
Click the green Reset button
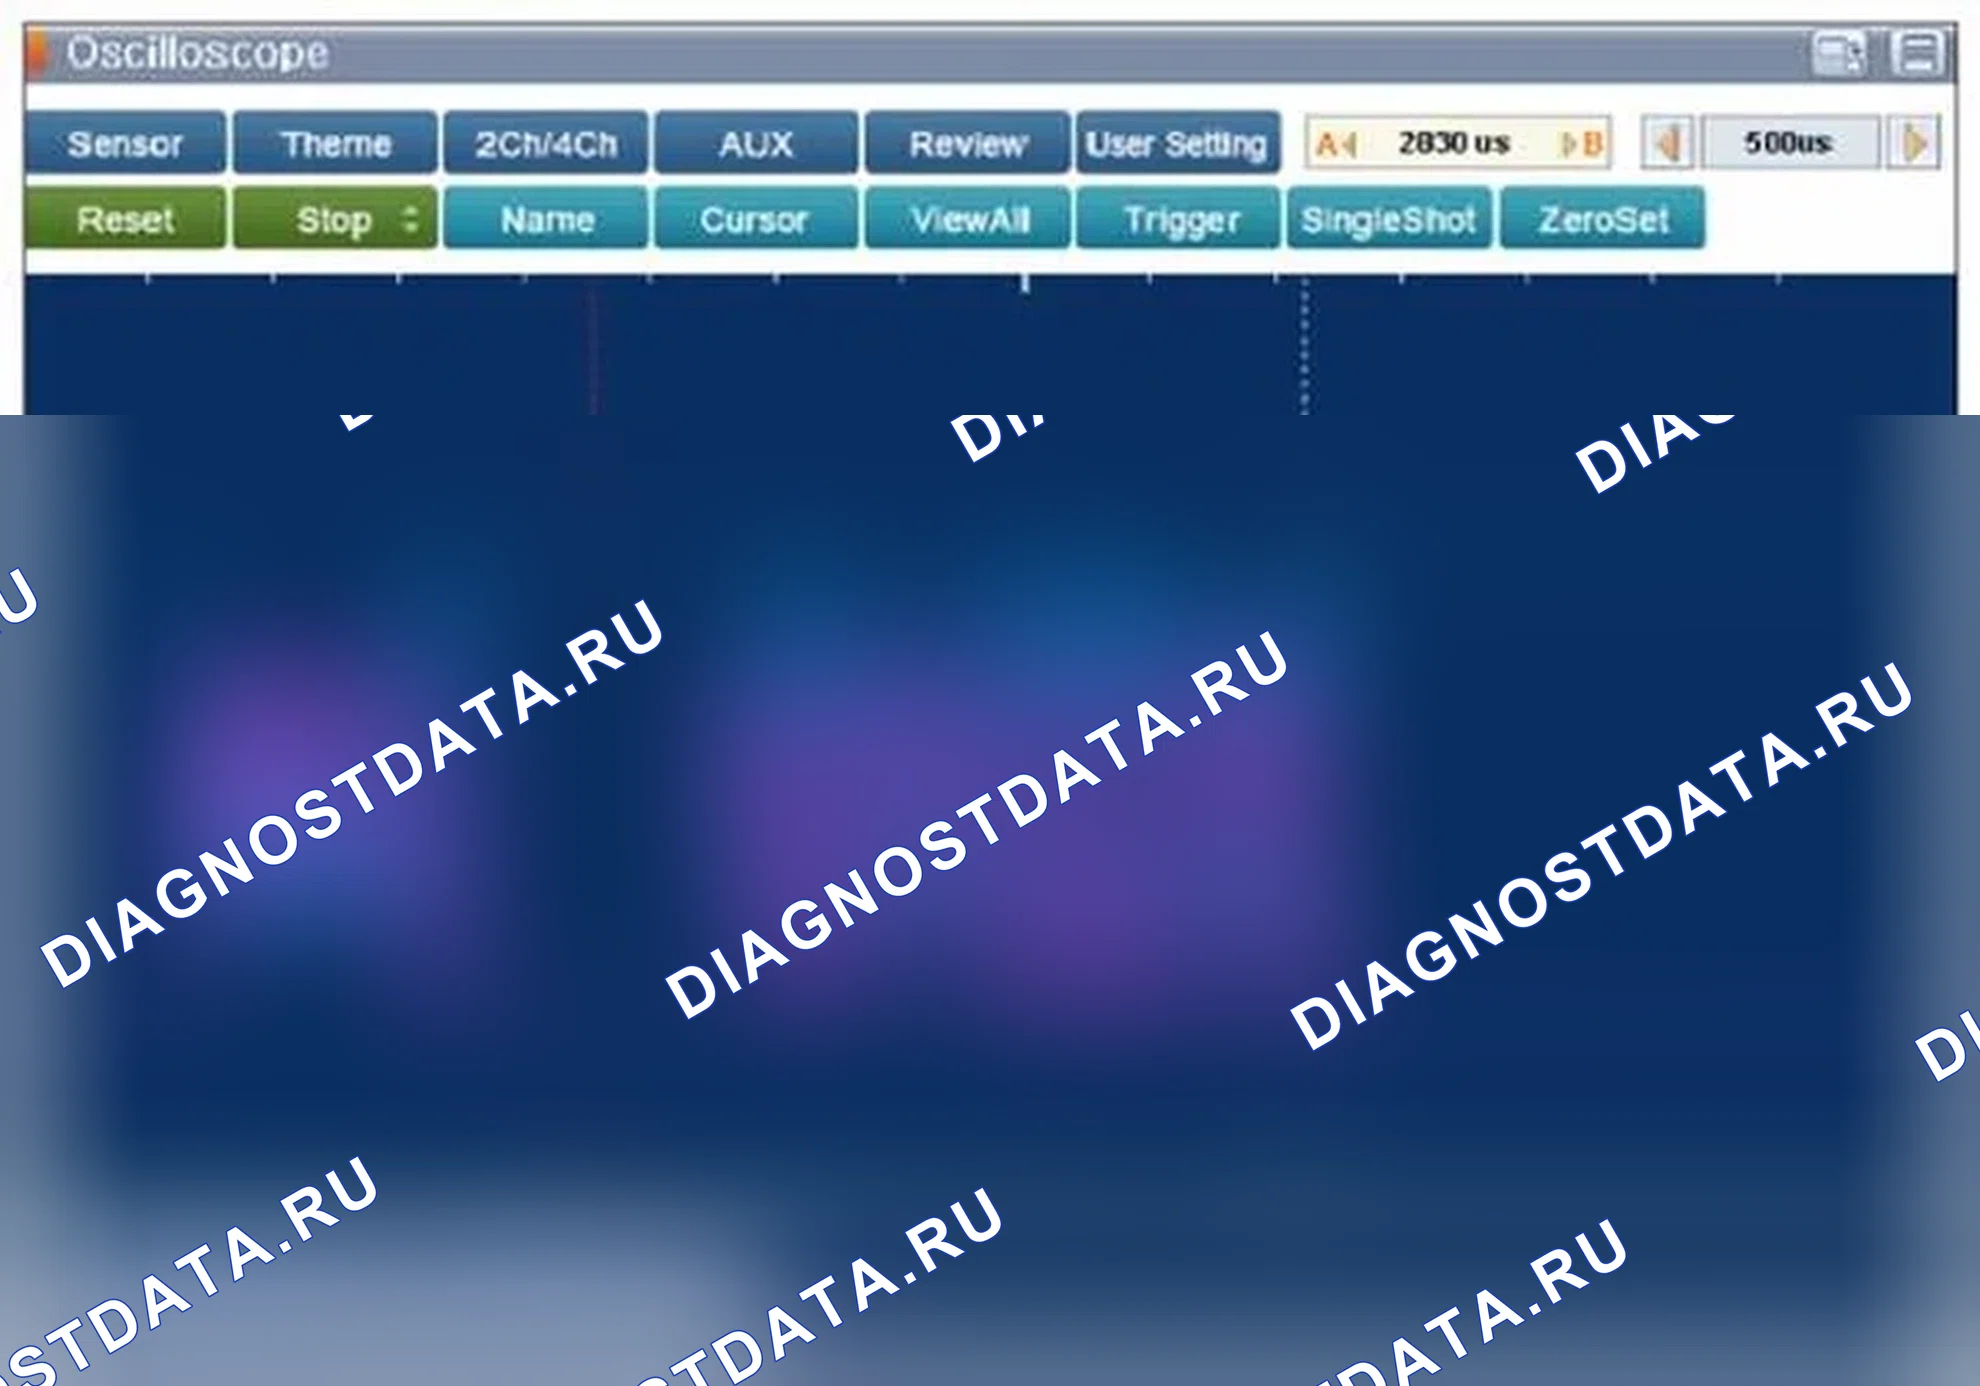coord(125,218)
